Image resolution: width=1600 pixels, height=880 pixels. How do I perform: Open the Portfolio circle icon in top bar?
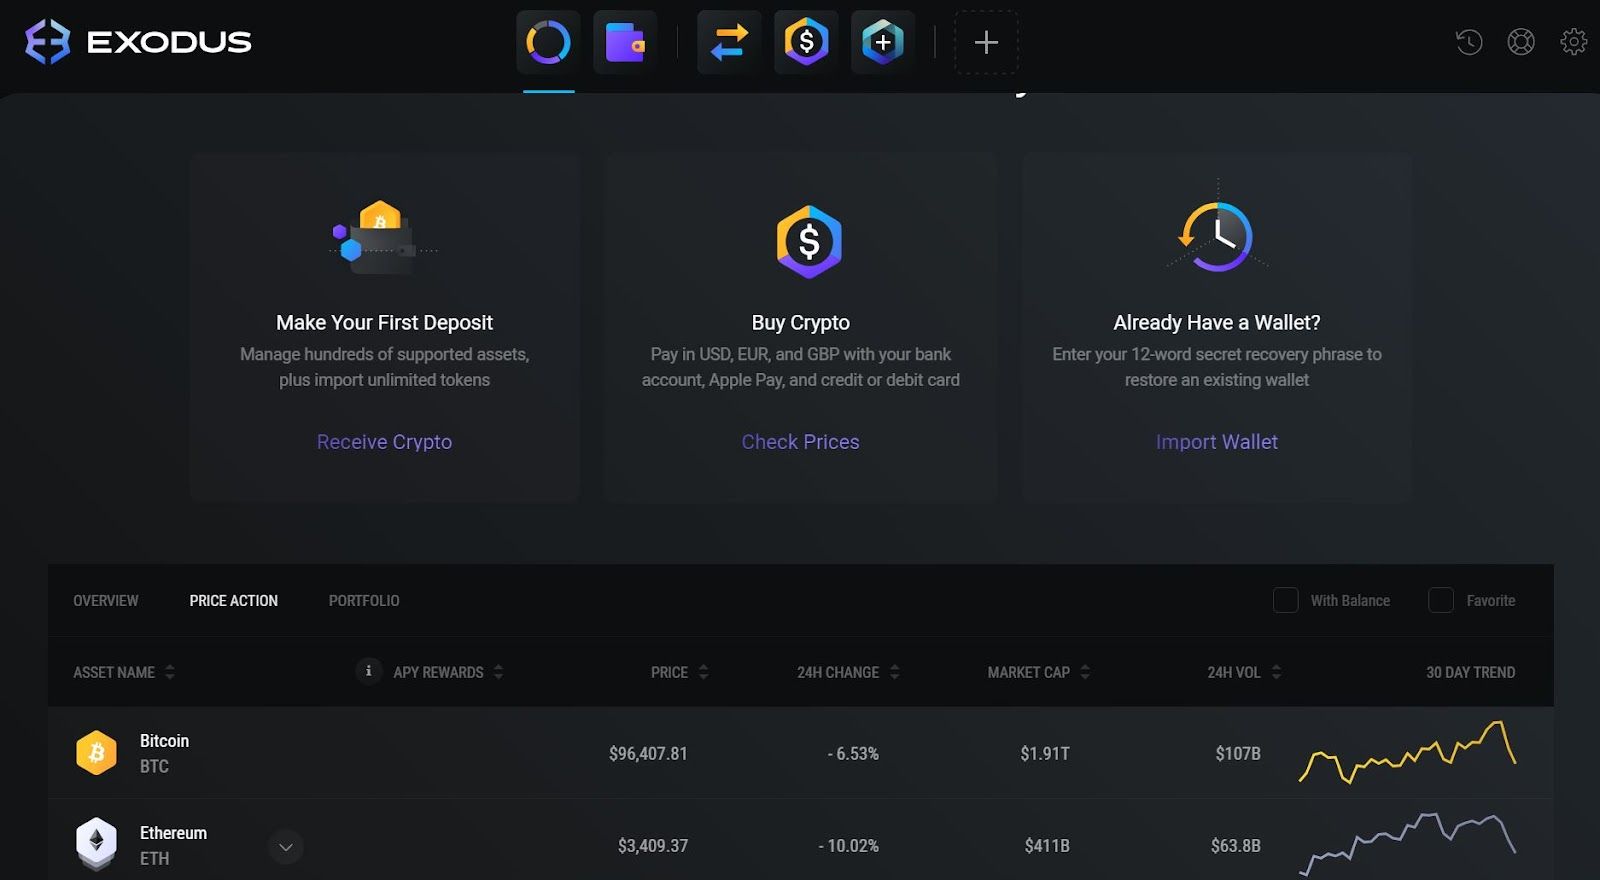(548, 42)
